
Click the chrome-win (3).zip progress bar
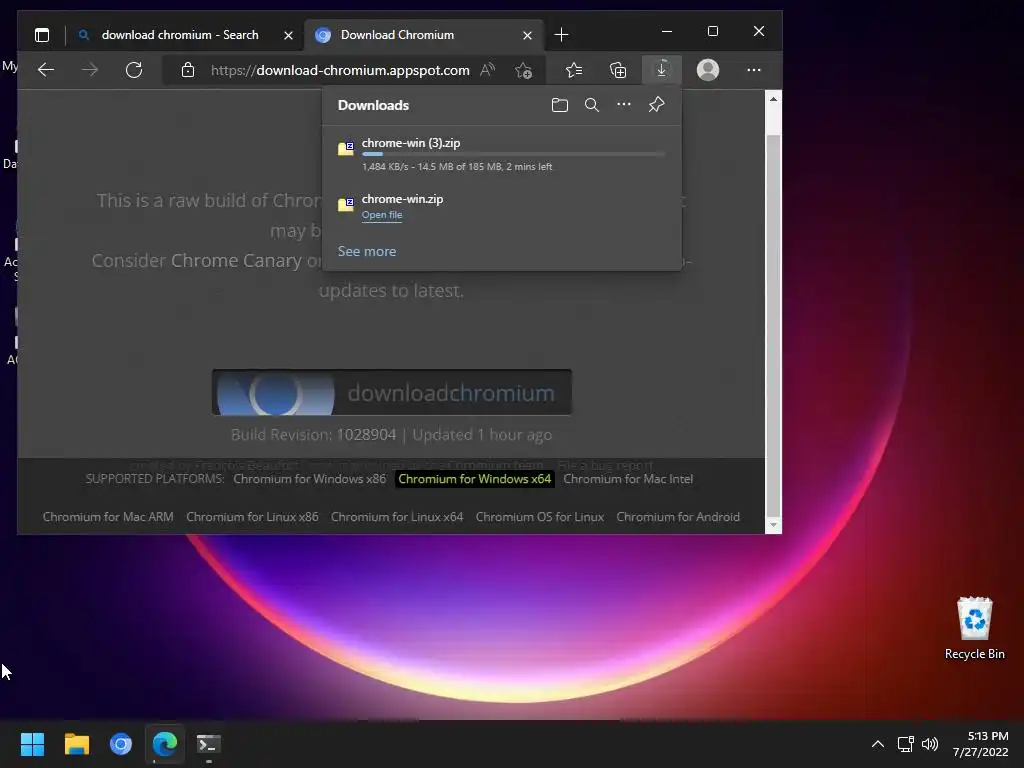[x=513, y=154]
